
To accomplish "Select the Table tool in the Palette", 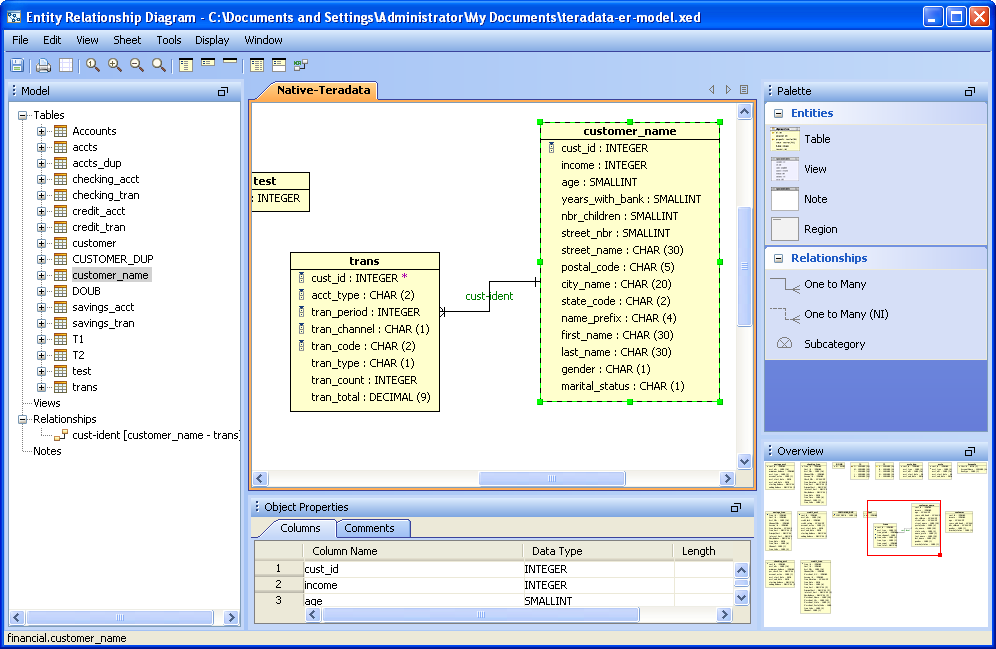I will (815, 139).
